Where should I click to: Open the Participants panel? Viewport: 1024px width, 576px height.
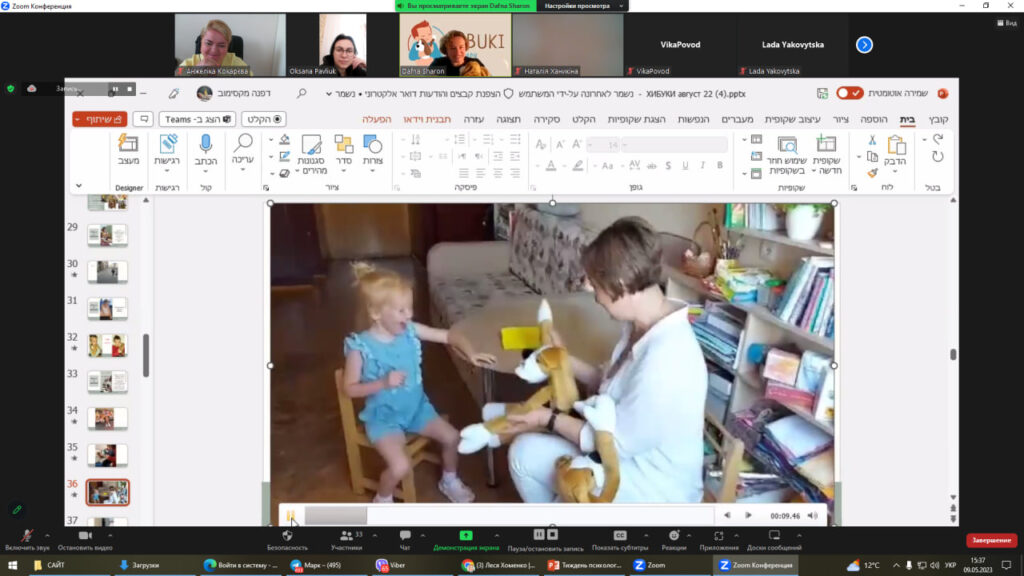(346, 536)
